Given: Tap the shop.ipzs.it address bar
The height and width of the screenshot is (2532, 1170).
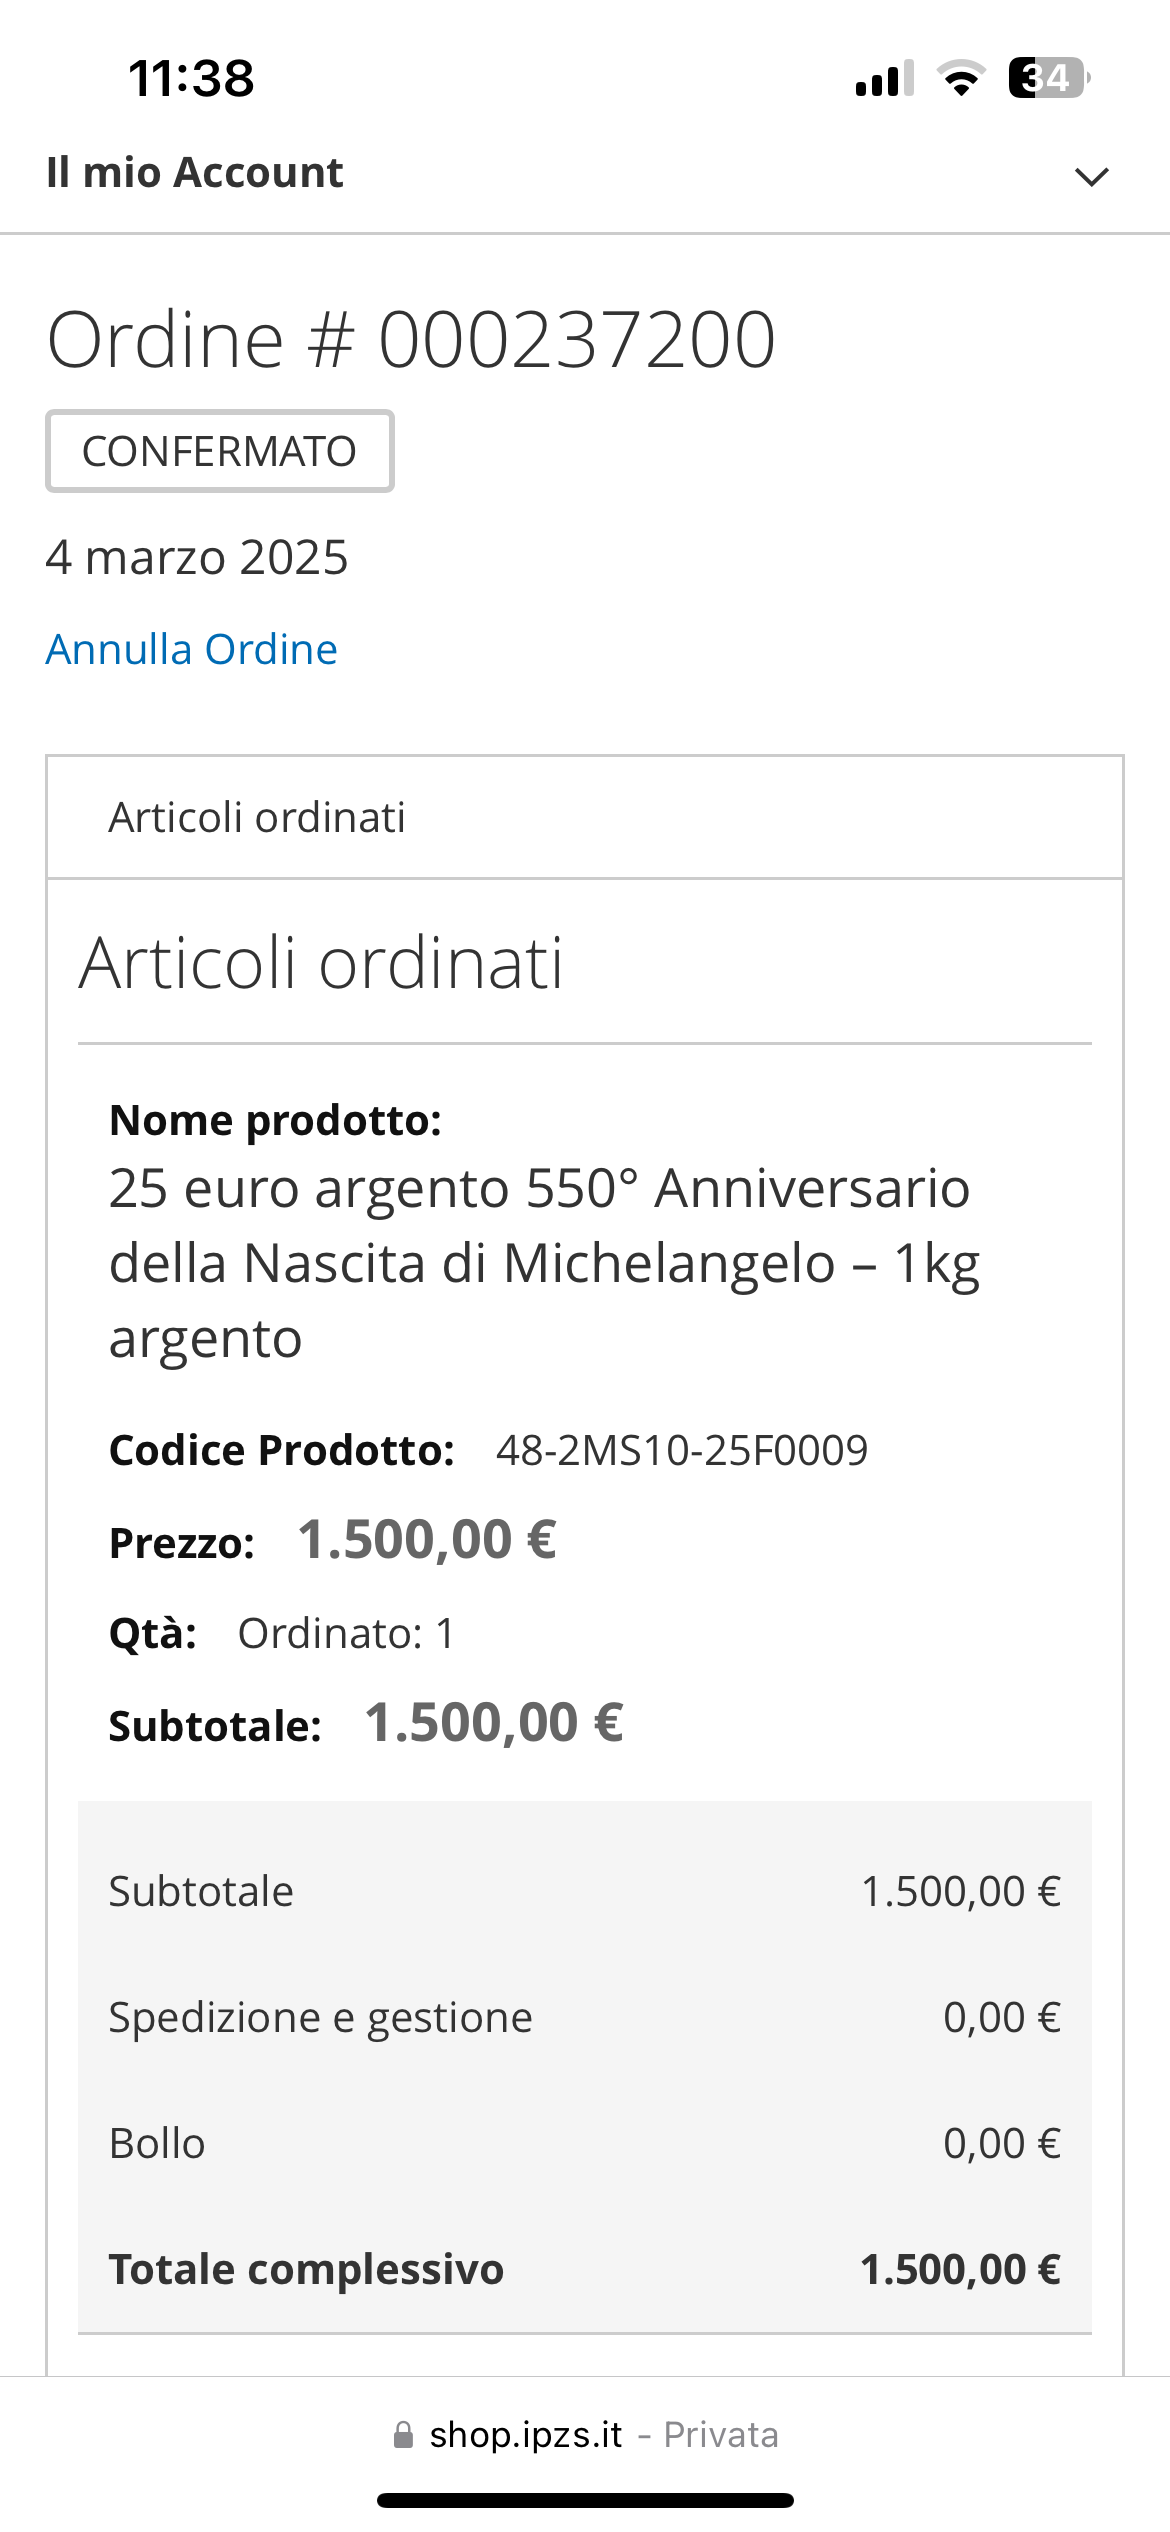Looking at the screenshot, I should pyautogui.click(x=585, y=2435).
